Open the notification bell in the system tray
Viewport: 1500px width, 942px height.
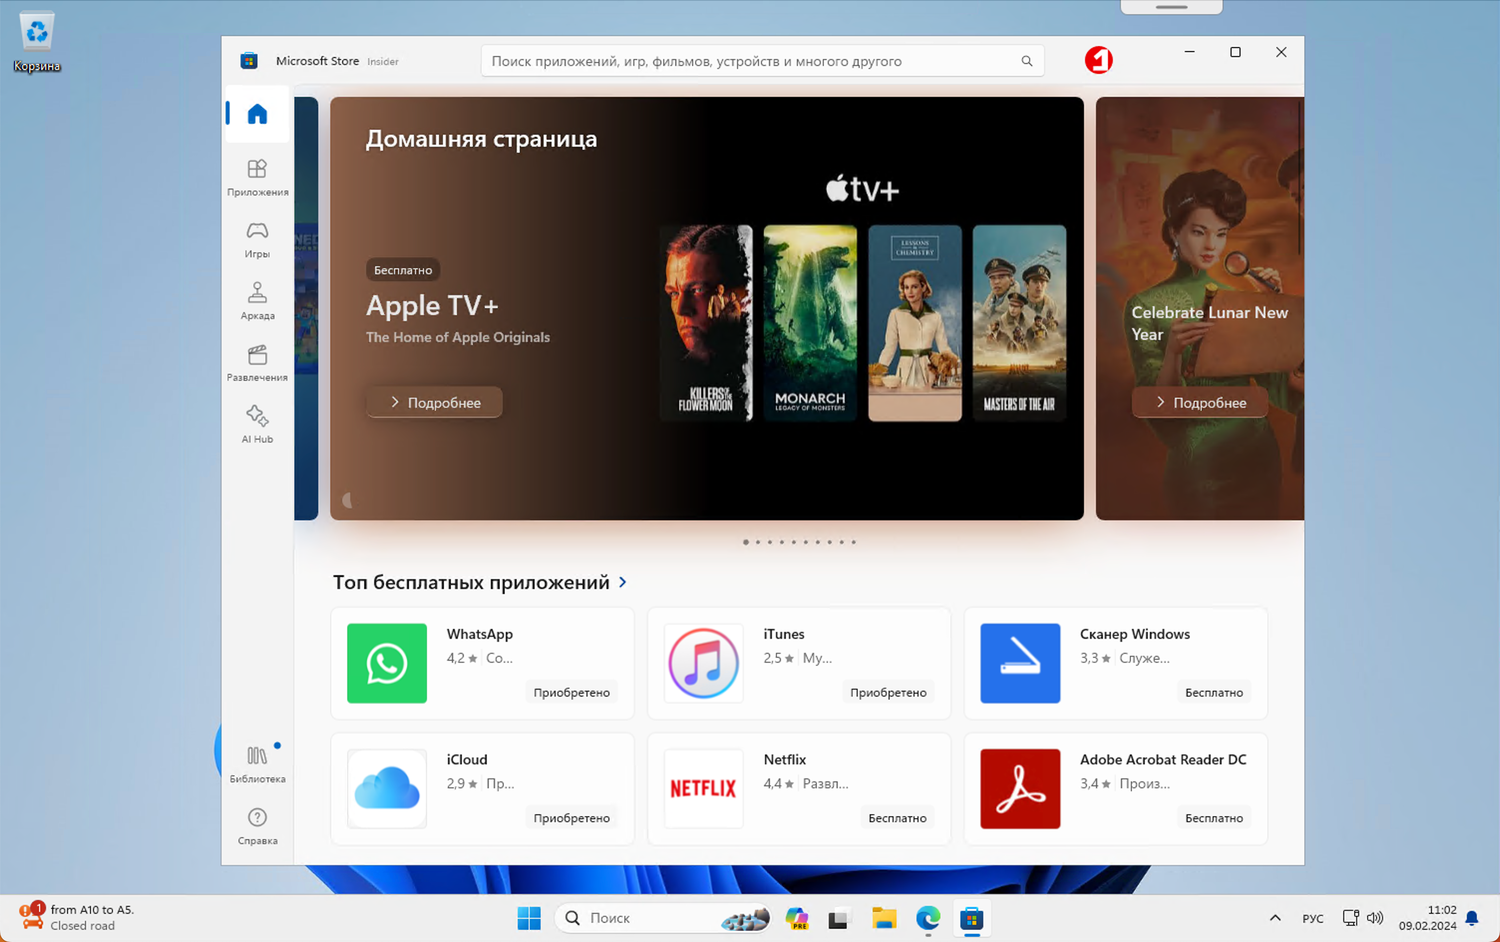click(x=1471, y=918)
